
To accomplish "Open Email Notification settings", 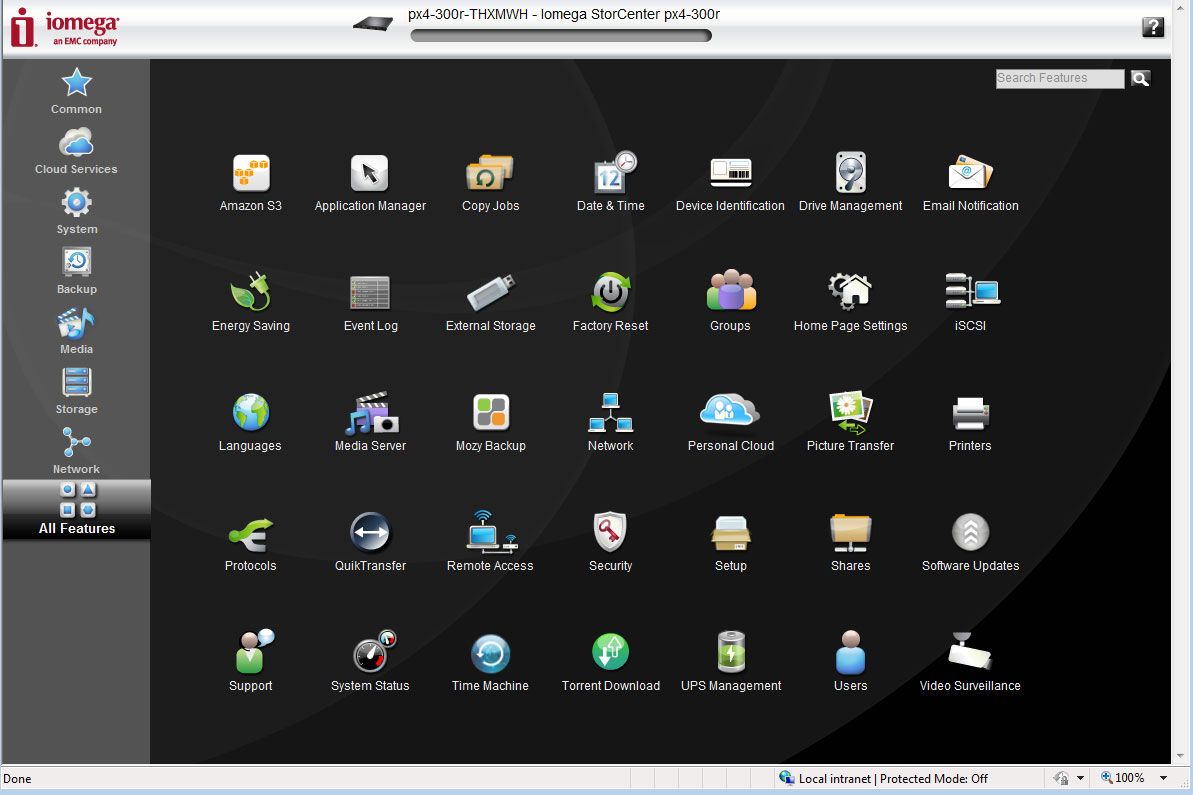I will [x=970, y=183].
